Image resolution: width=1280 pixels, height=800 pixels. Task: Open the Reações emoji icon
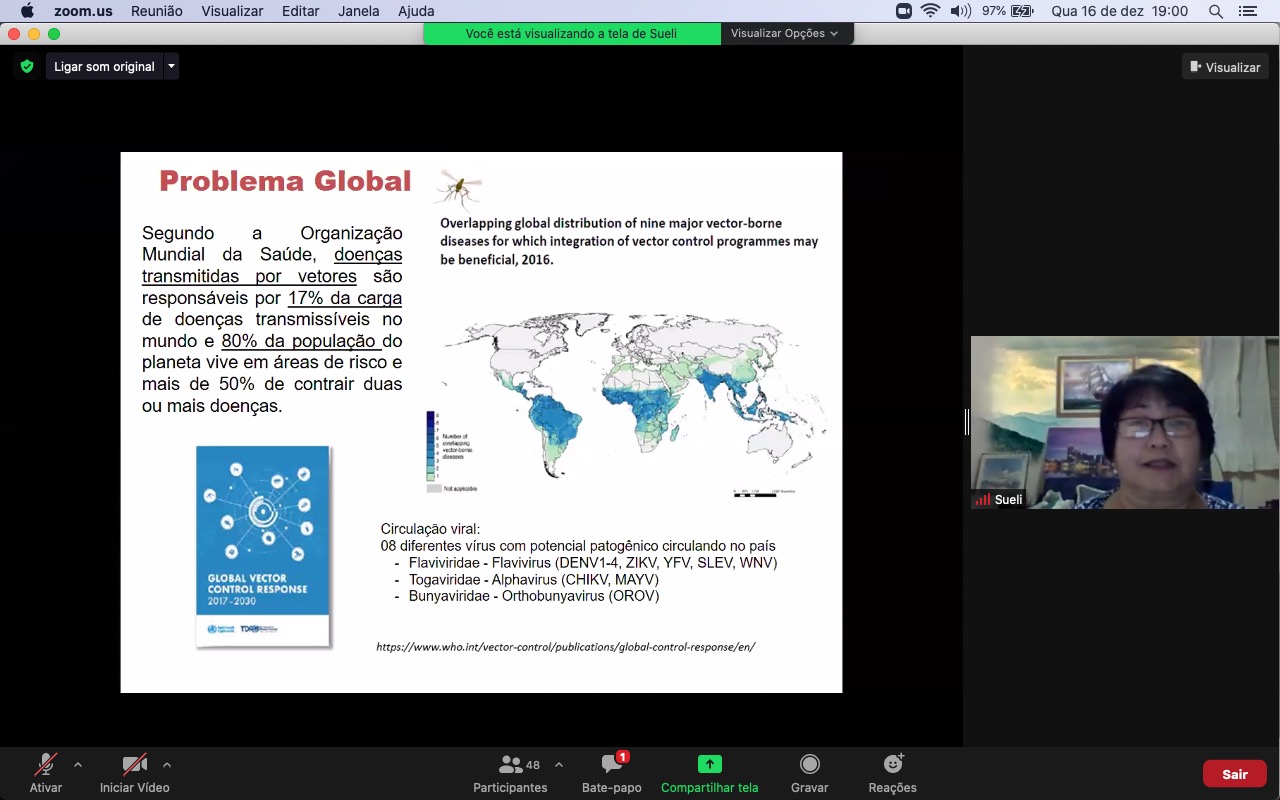pos(892,765)
